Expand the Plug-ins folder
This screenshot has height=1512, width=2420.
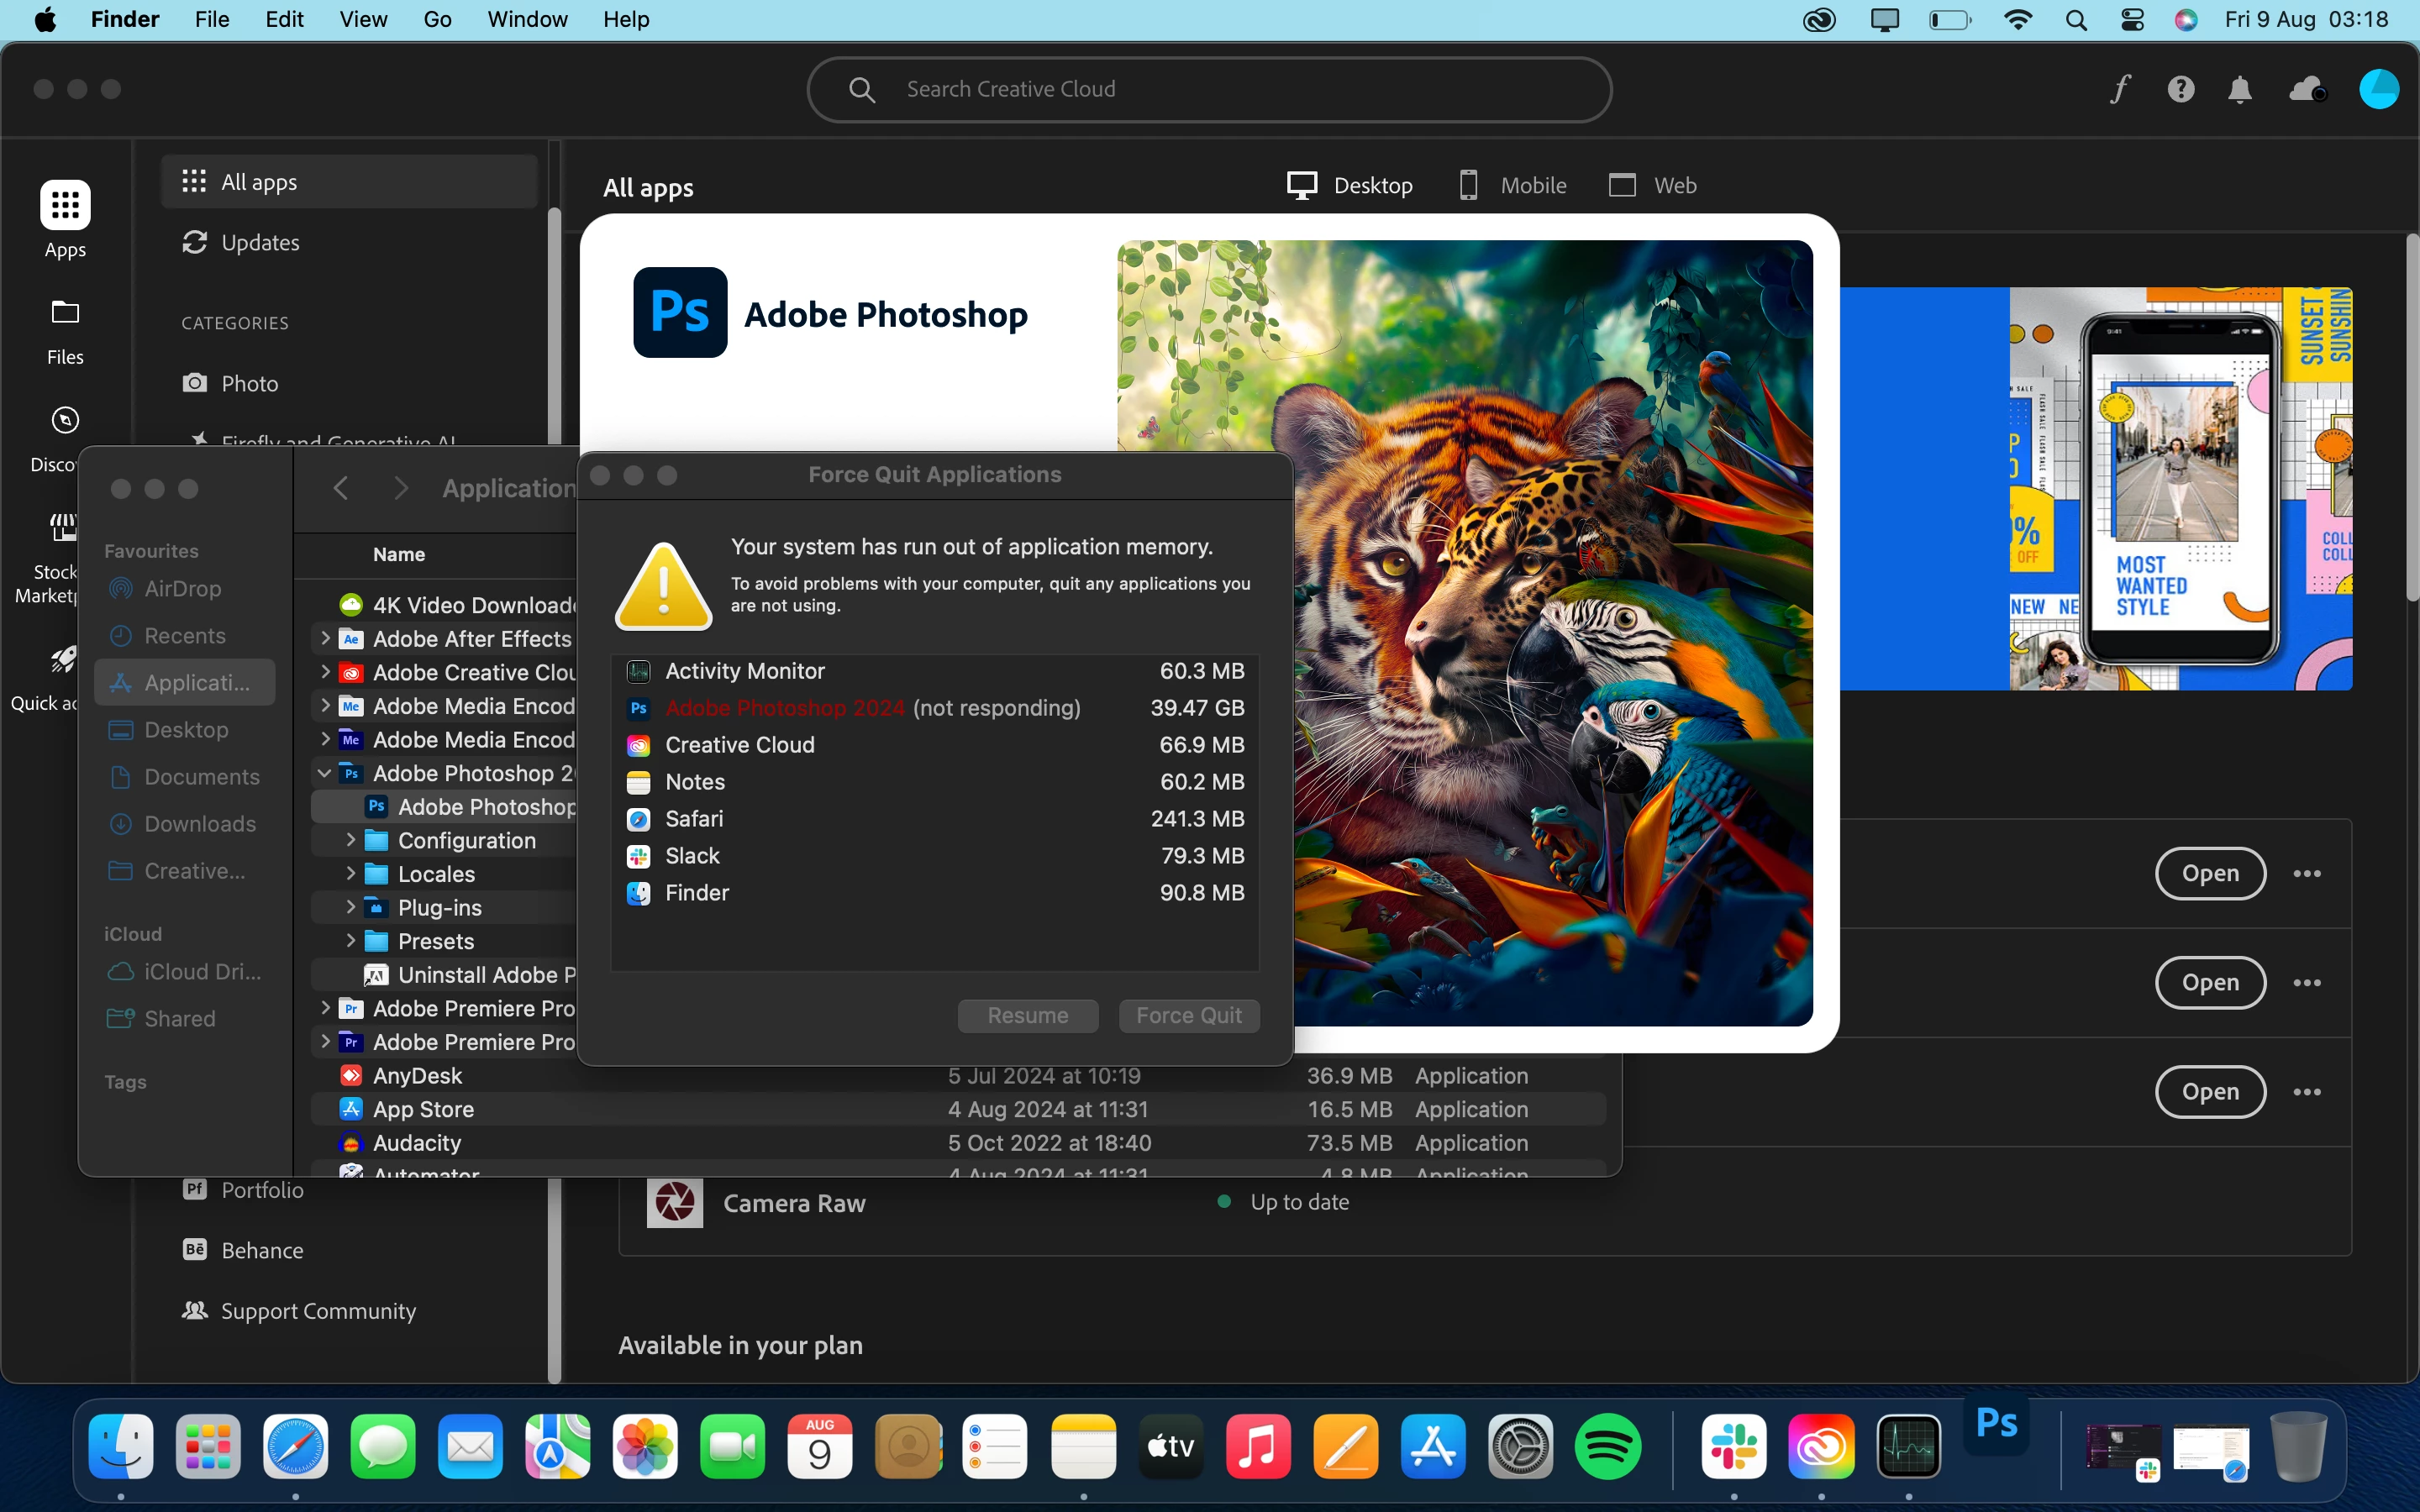(x=350, y=907)
